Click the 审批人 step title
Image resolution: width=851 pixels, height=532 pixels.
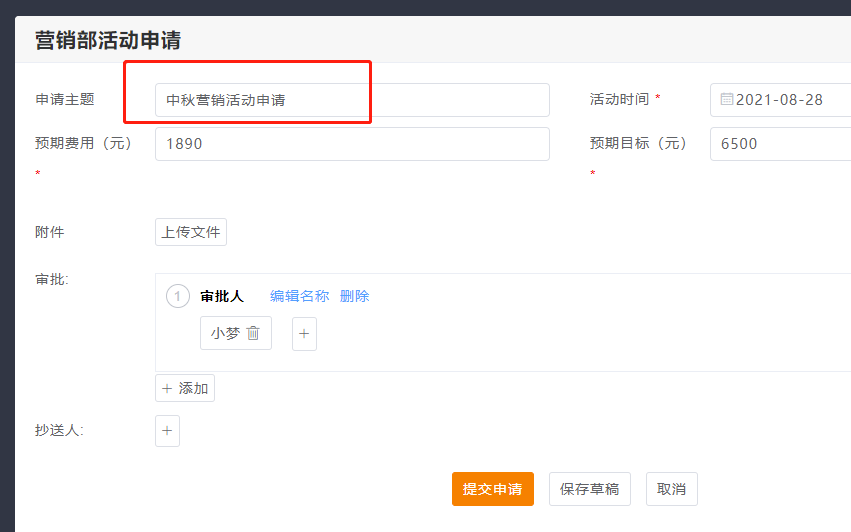[222, 296]
